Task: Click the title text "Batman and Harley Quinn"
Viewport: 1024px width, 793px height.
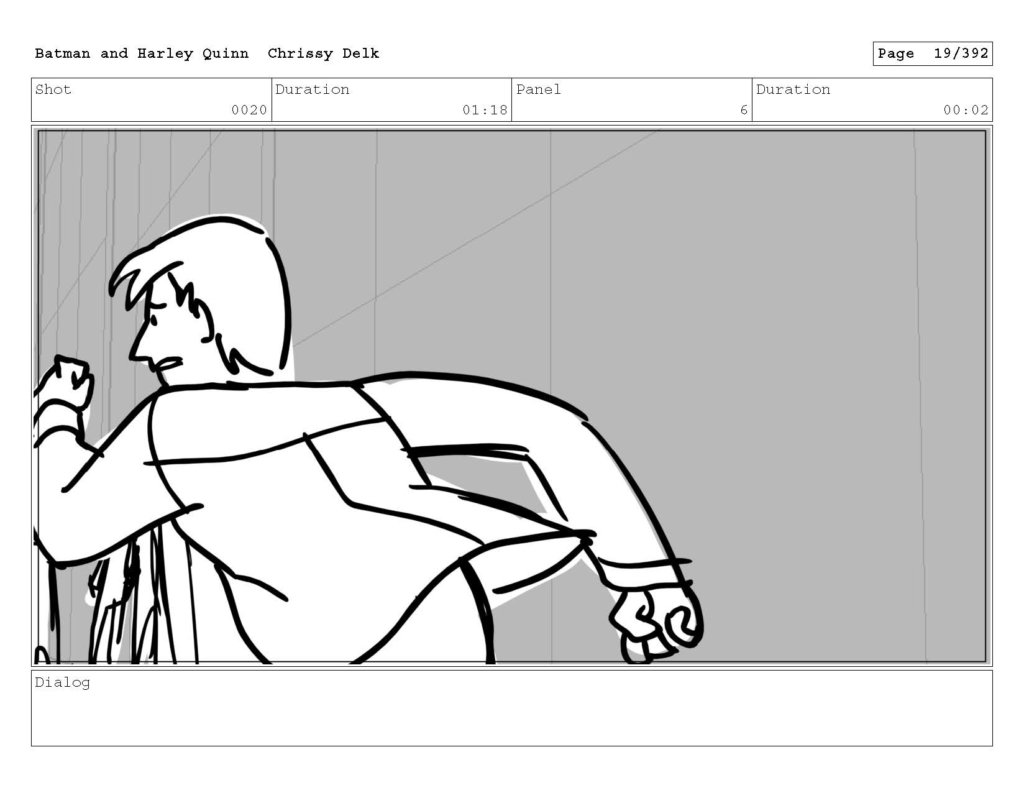Action: [142, 54]
